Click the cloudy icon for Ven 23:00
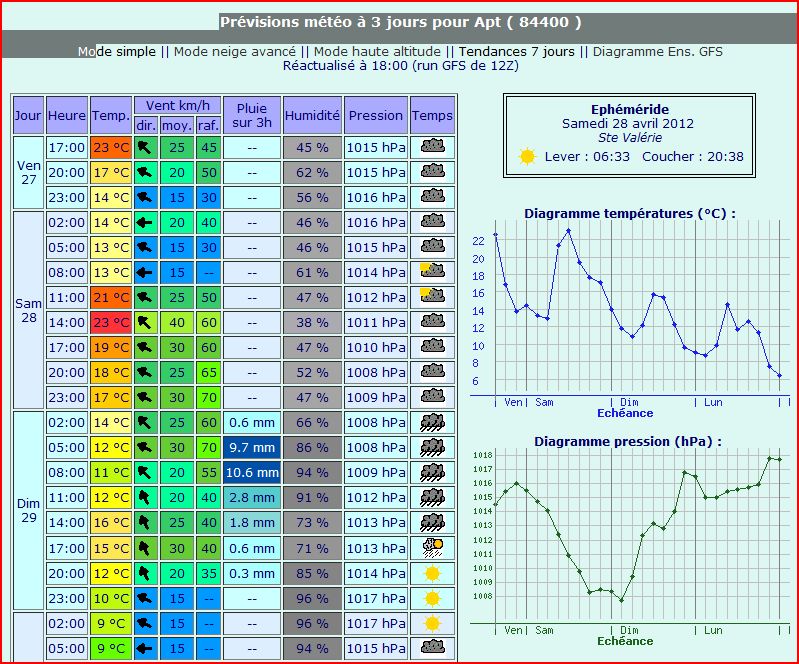Image resolution: width=799 pixels, height=664 pixels. (433, 197)
